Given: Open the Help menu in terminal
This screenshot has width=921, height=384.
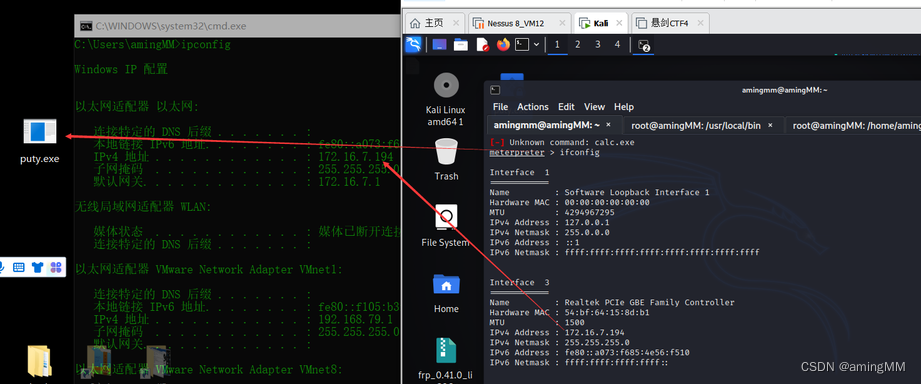Looking at the screenshot, I should point(624,107).
